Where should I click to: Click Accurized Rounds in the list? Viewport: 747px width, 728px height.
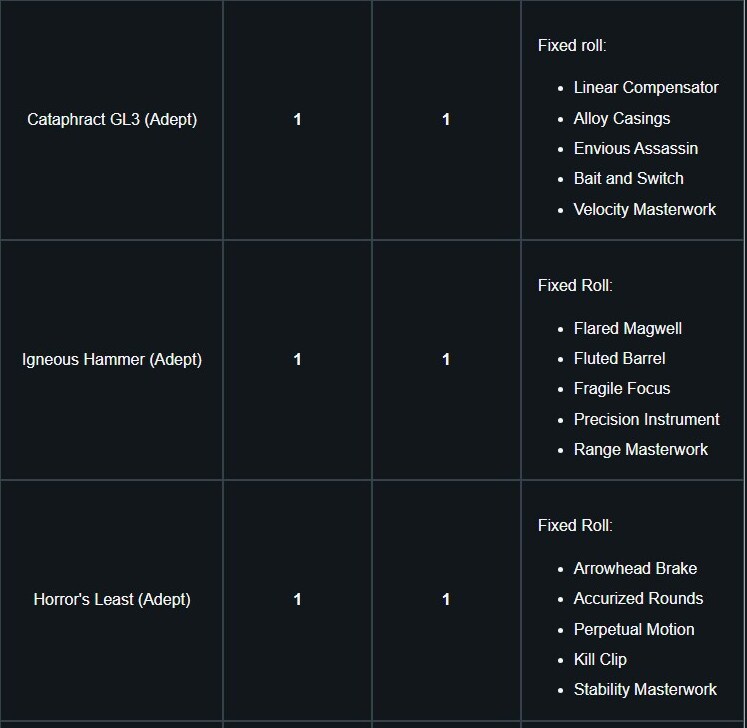point(638,598)
